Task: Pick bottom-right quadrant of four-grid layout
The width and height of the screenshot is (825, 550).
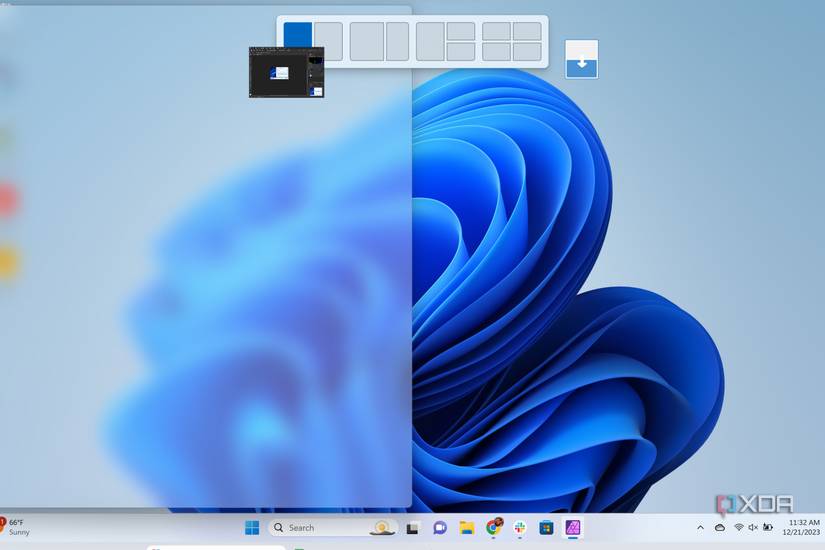Action: [x=527, y=52]
